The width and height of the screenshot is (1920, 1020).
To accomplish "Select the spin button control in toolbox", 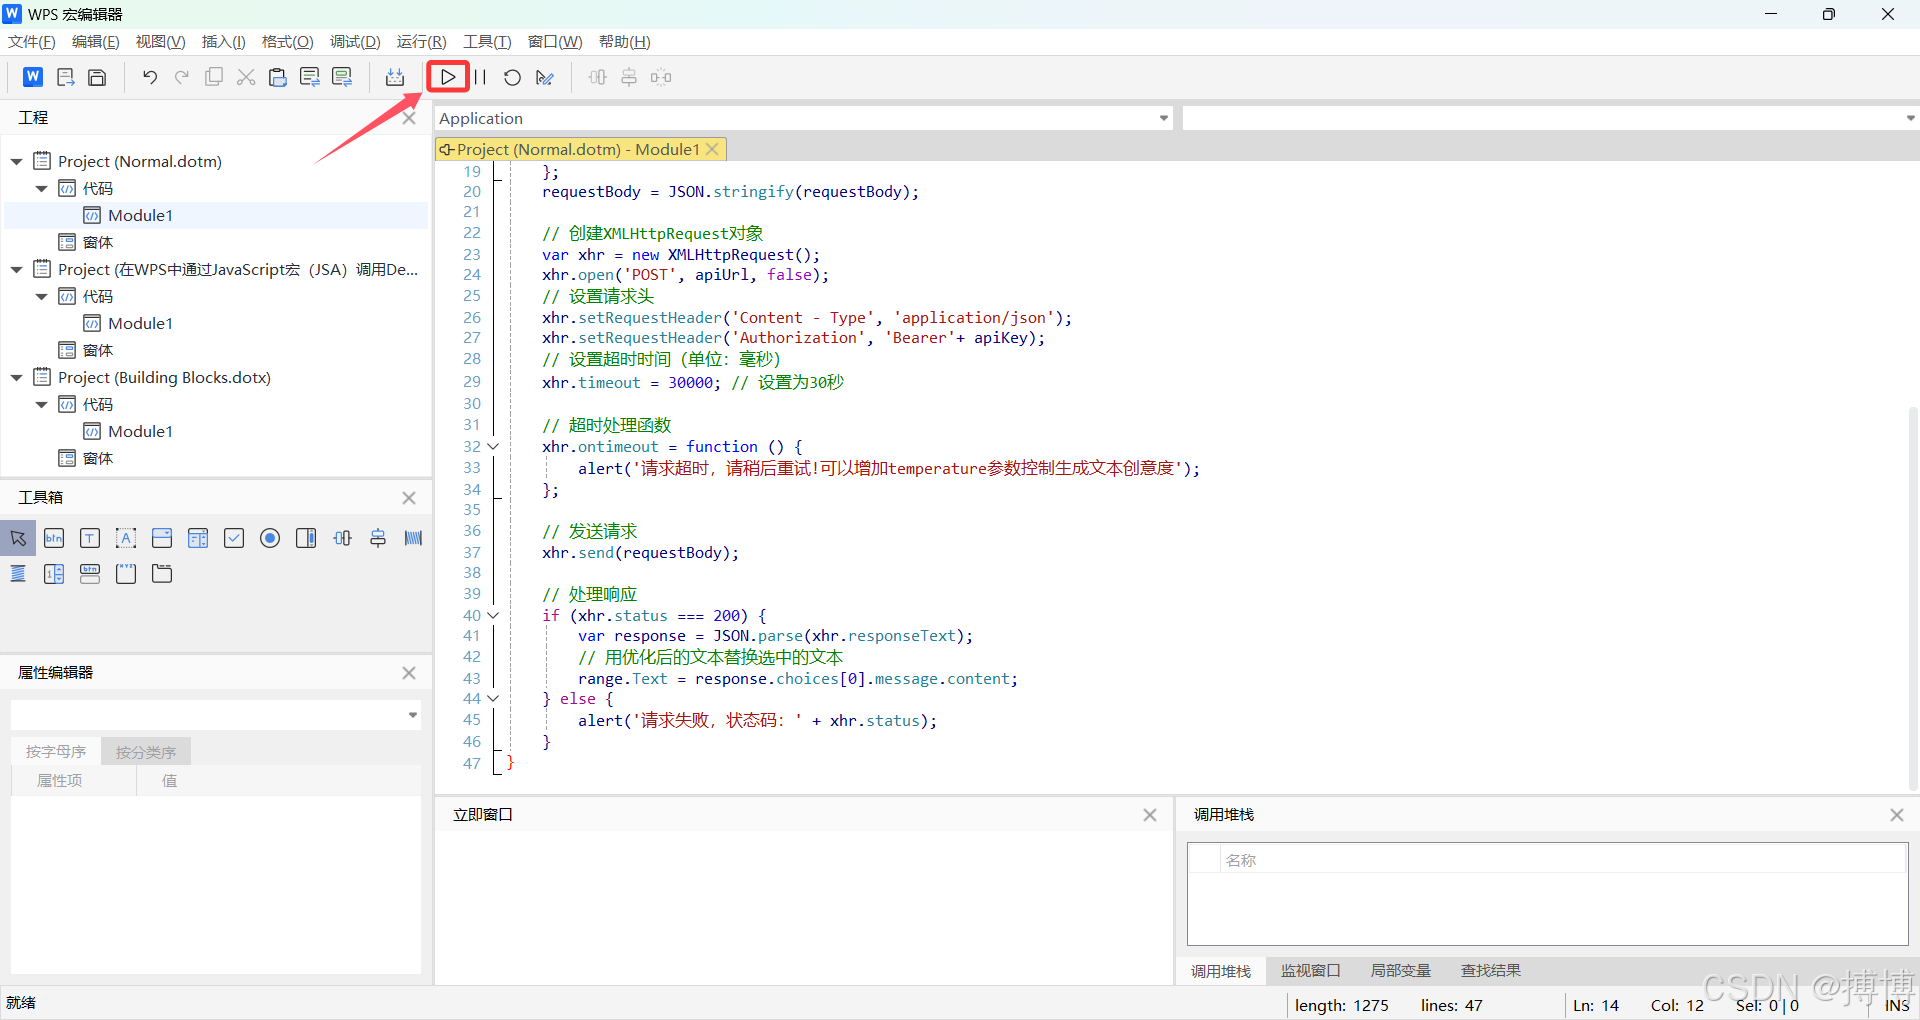I will coord(54,574).
